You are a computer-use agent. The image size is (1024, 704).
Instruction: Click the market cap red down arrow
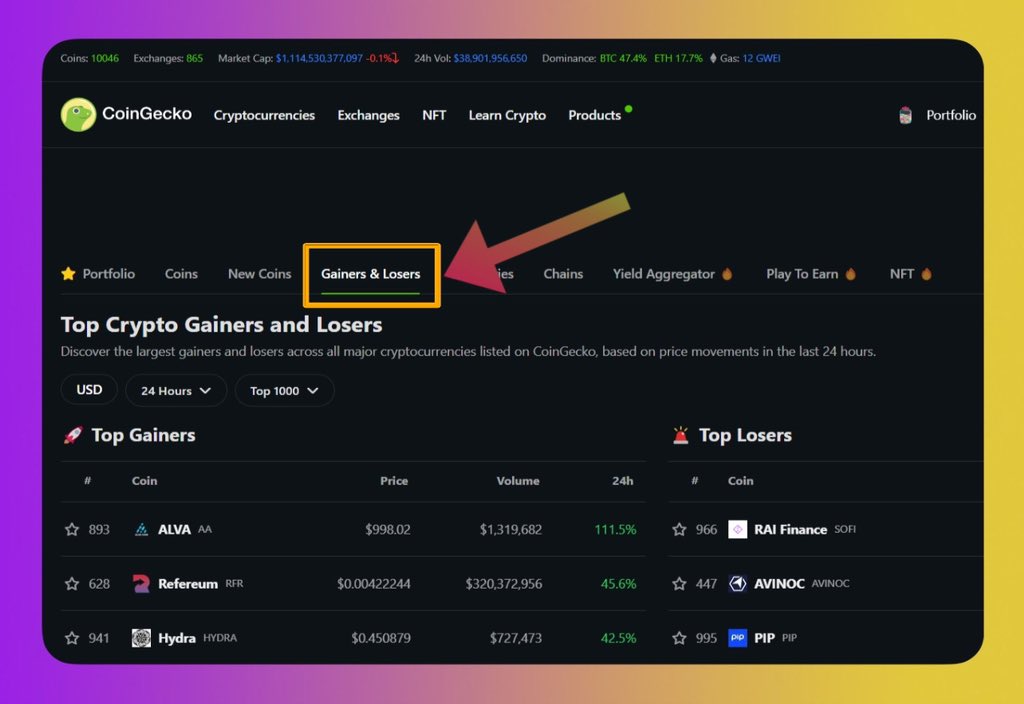pyautogui.click(x=395, y=58)
